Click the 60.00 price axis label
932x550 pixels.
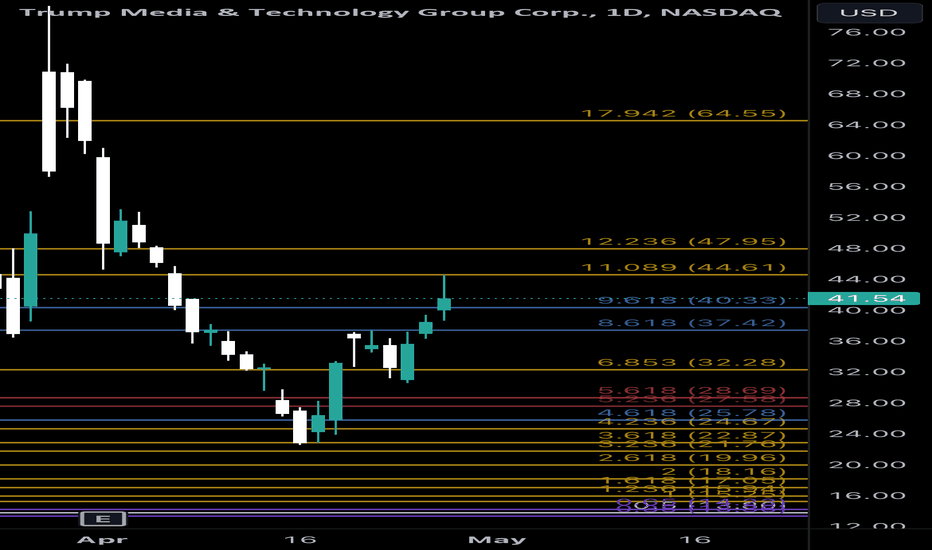(867, 156)
